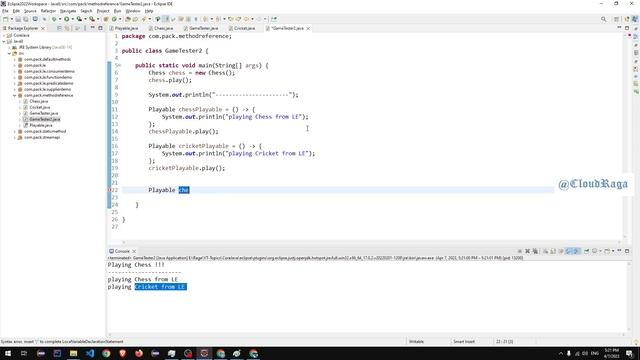Screen dimensions: 640x360
Task: Click Remove All Terminated Launches in Console
Action: [535, 251]
